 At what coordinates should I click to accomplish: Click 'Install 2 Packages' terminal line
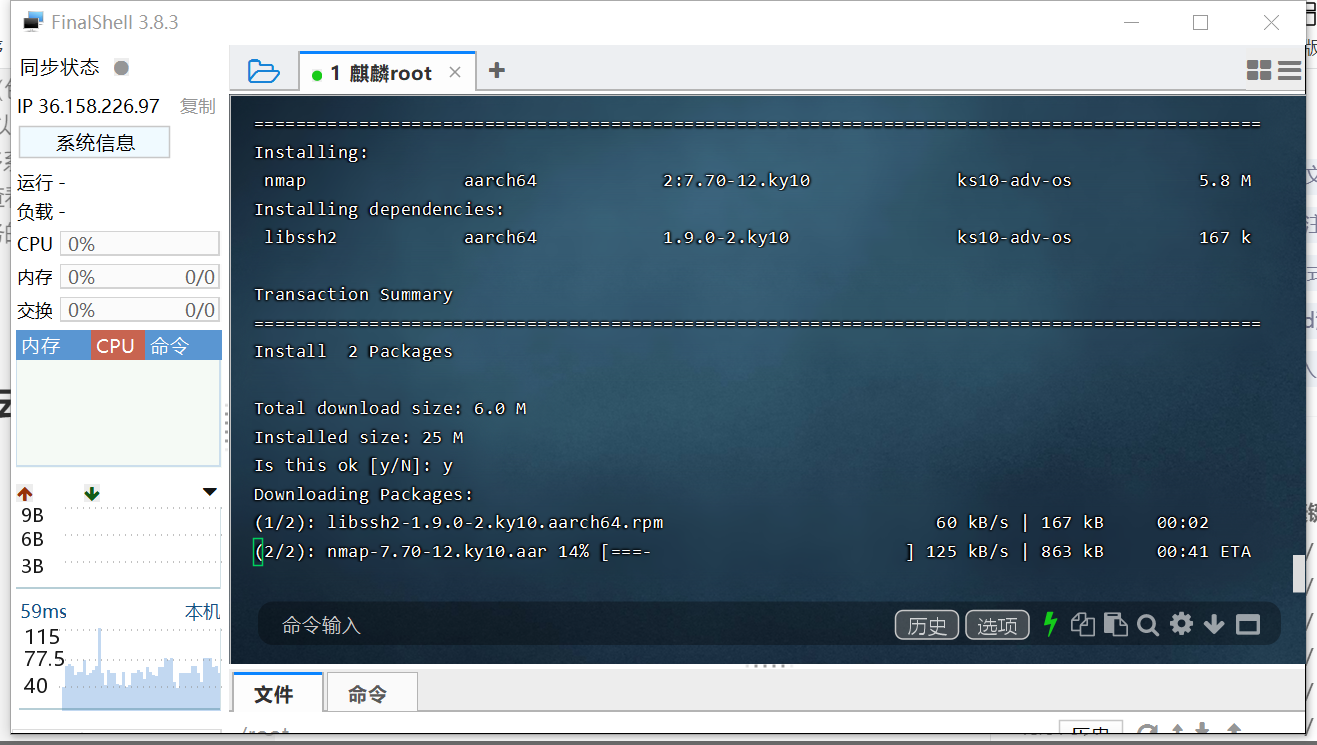[x=353, y=351]
